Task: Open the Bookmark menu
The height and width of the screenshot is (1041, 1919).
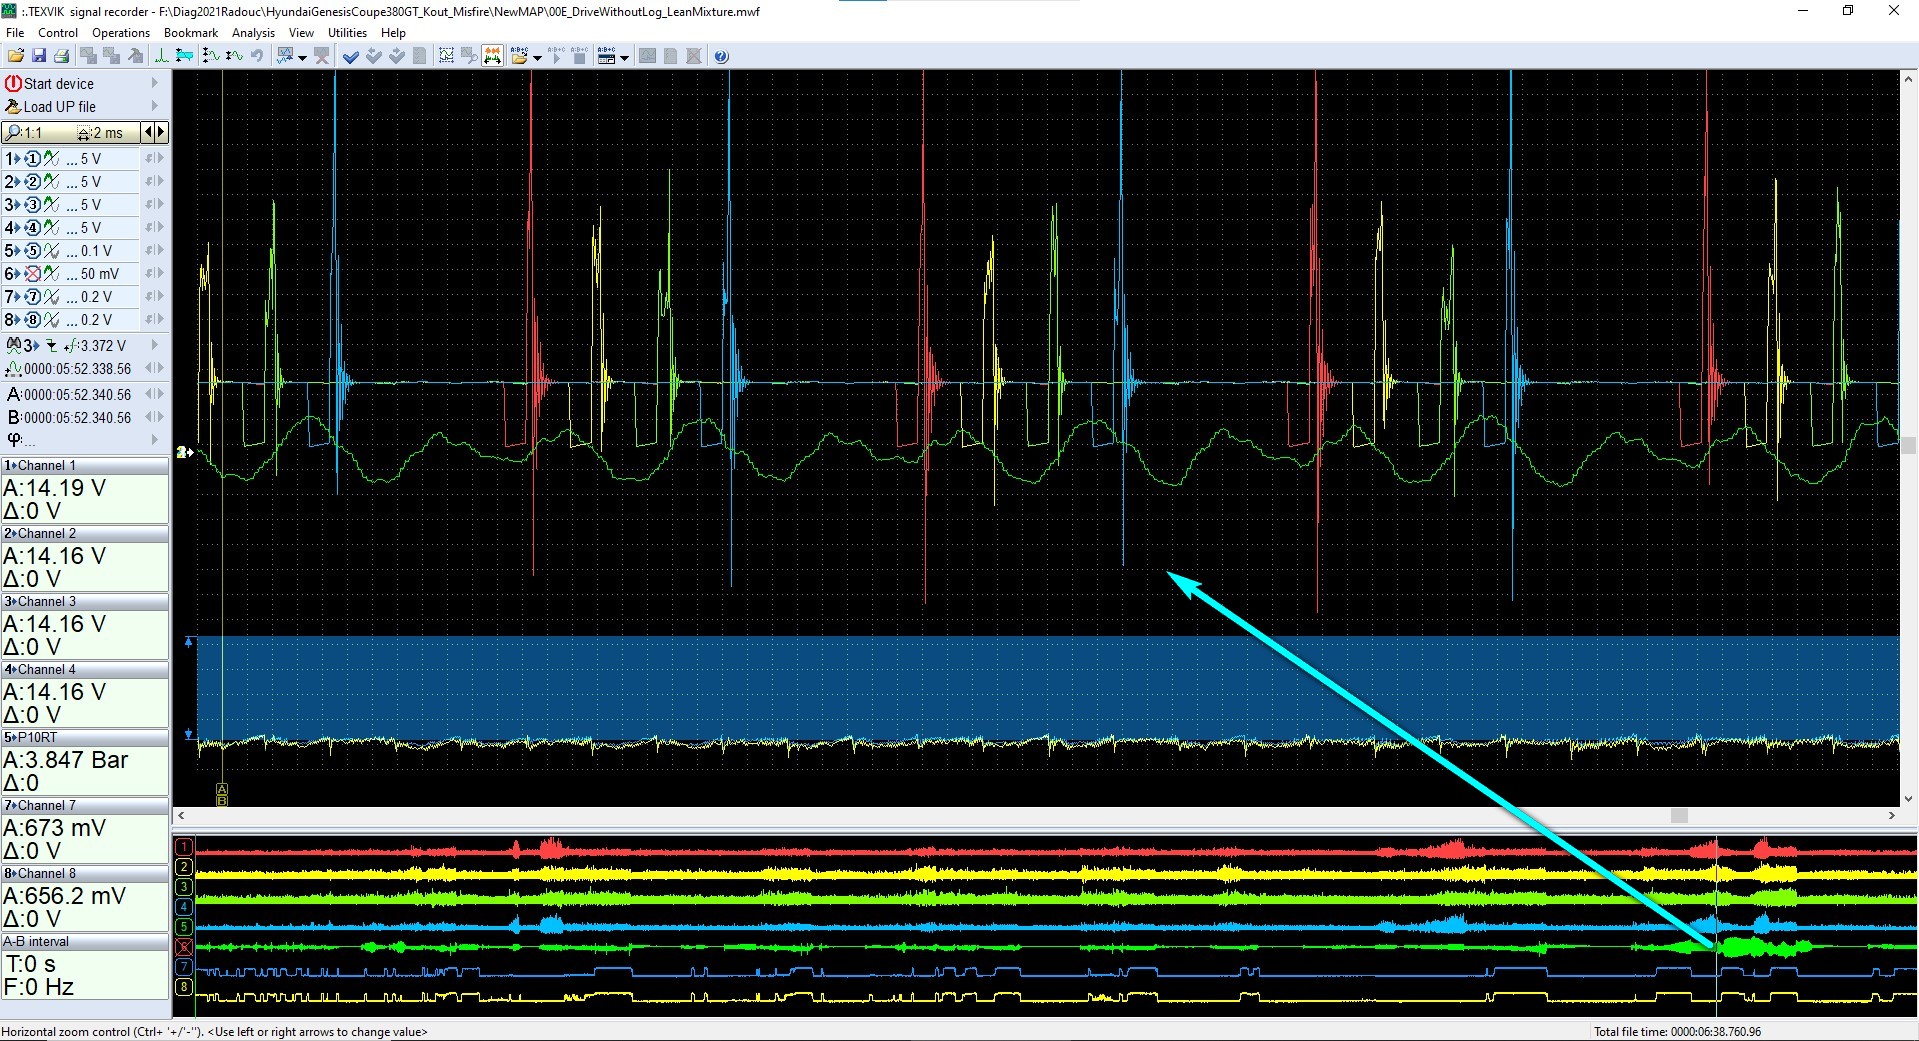Action: (x=191, y=33)
